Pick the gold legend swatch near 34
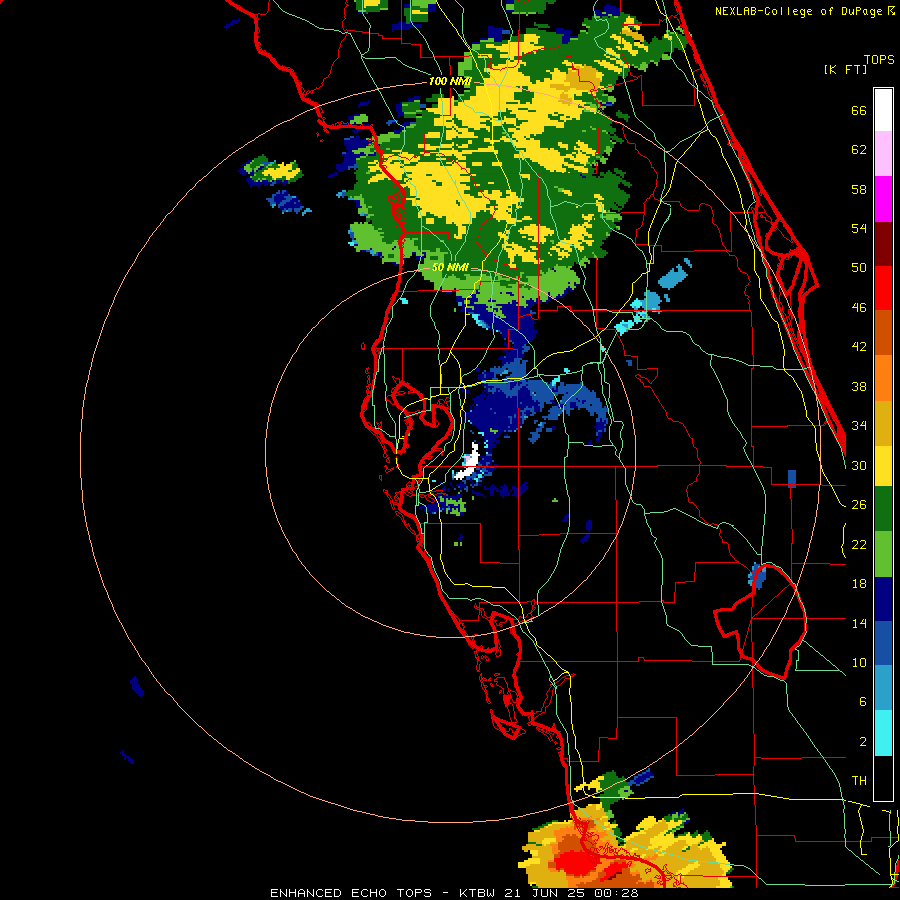 click(x=883, y=423)
